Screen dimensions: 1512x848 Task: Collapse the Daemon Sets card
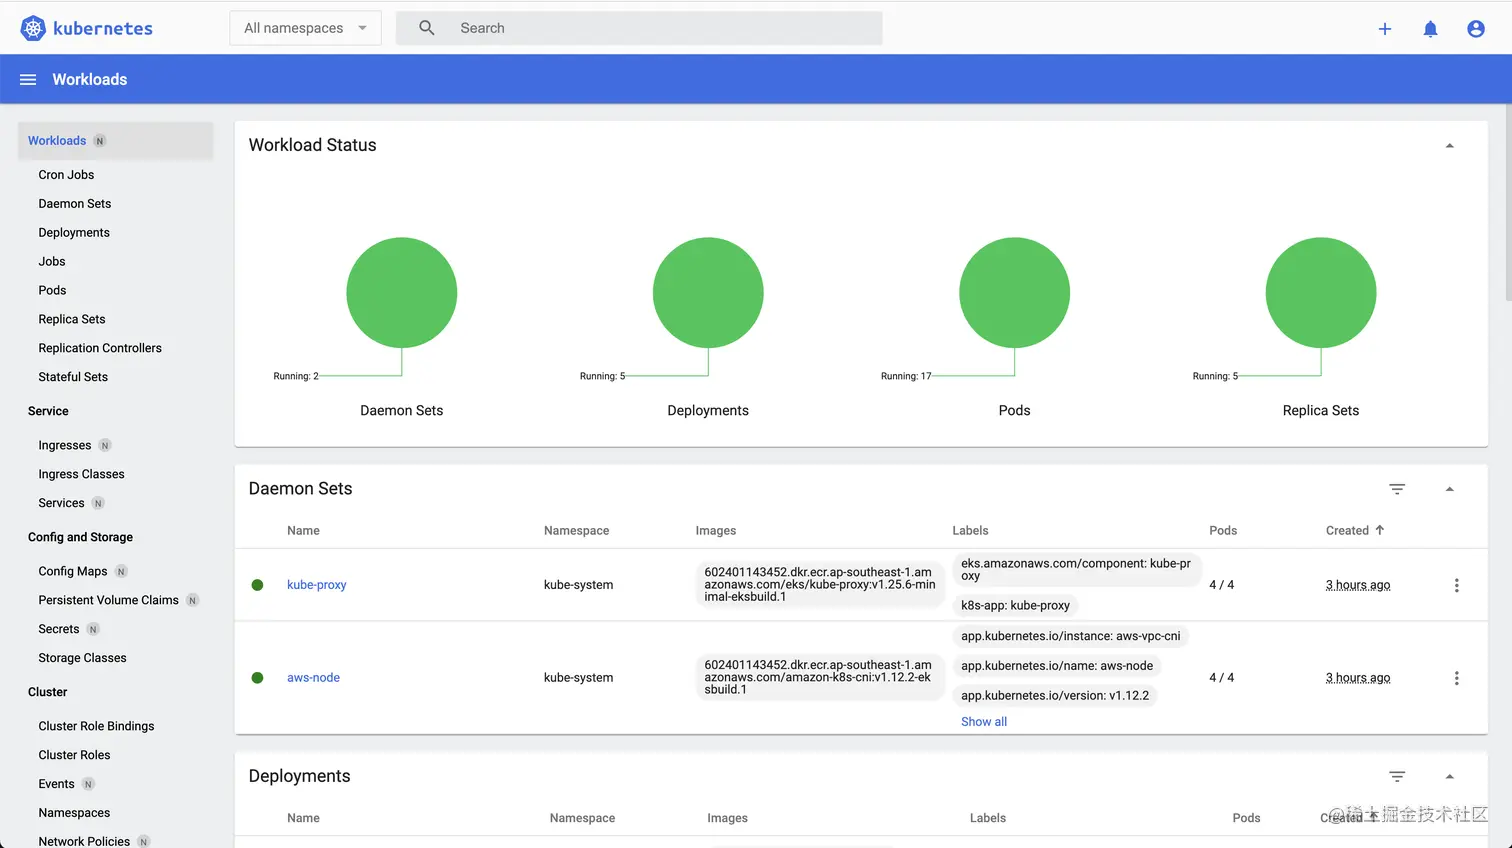(1449, 489)
